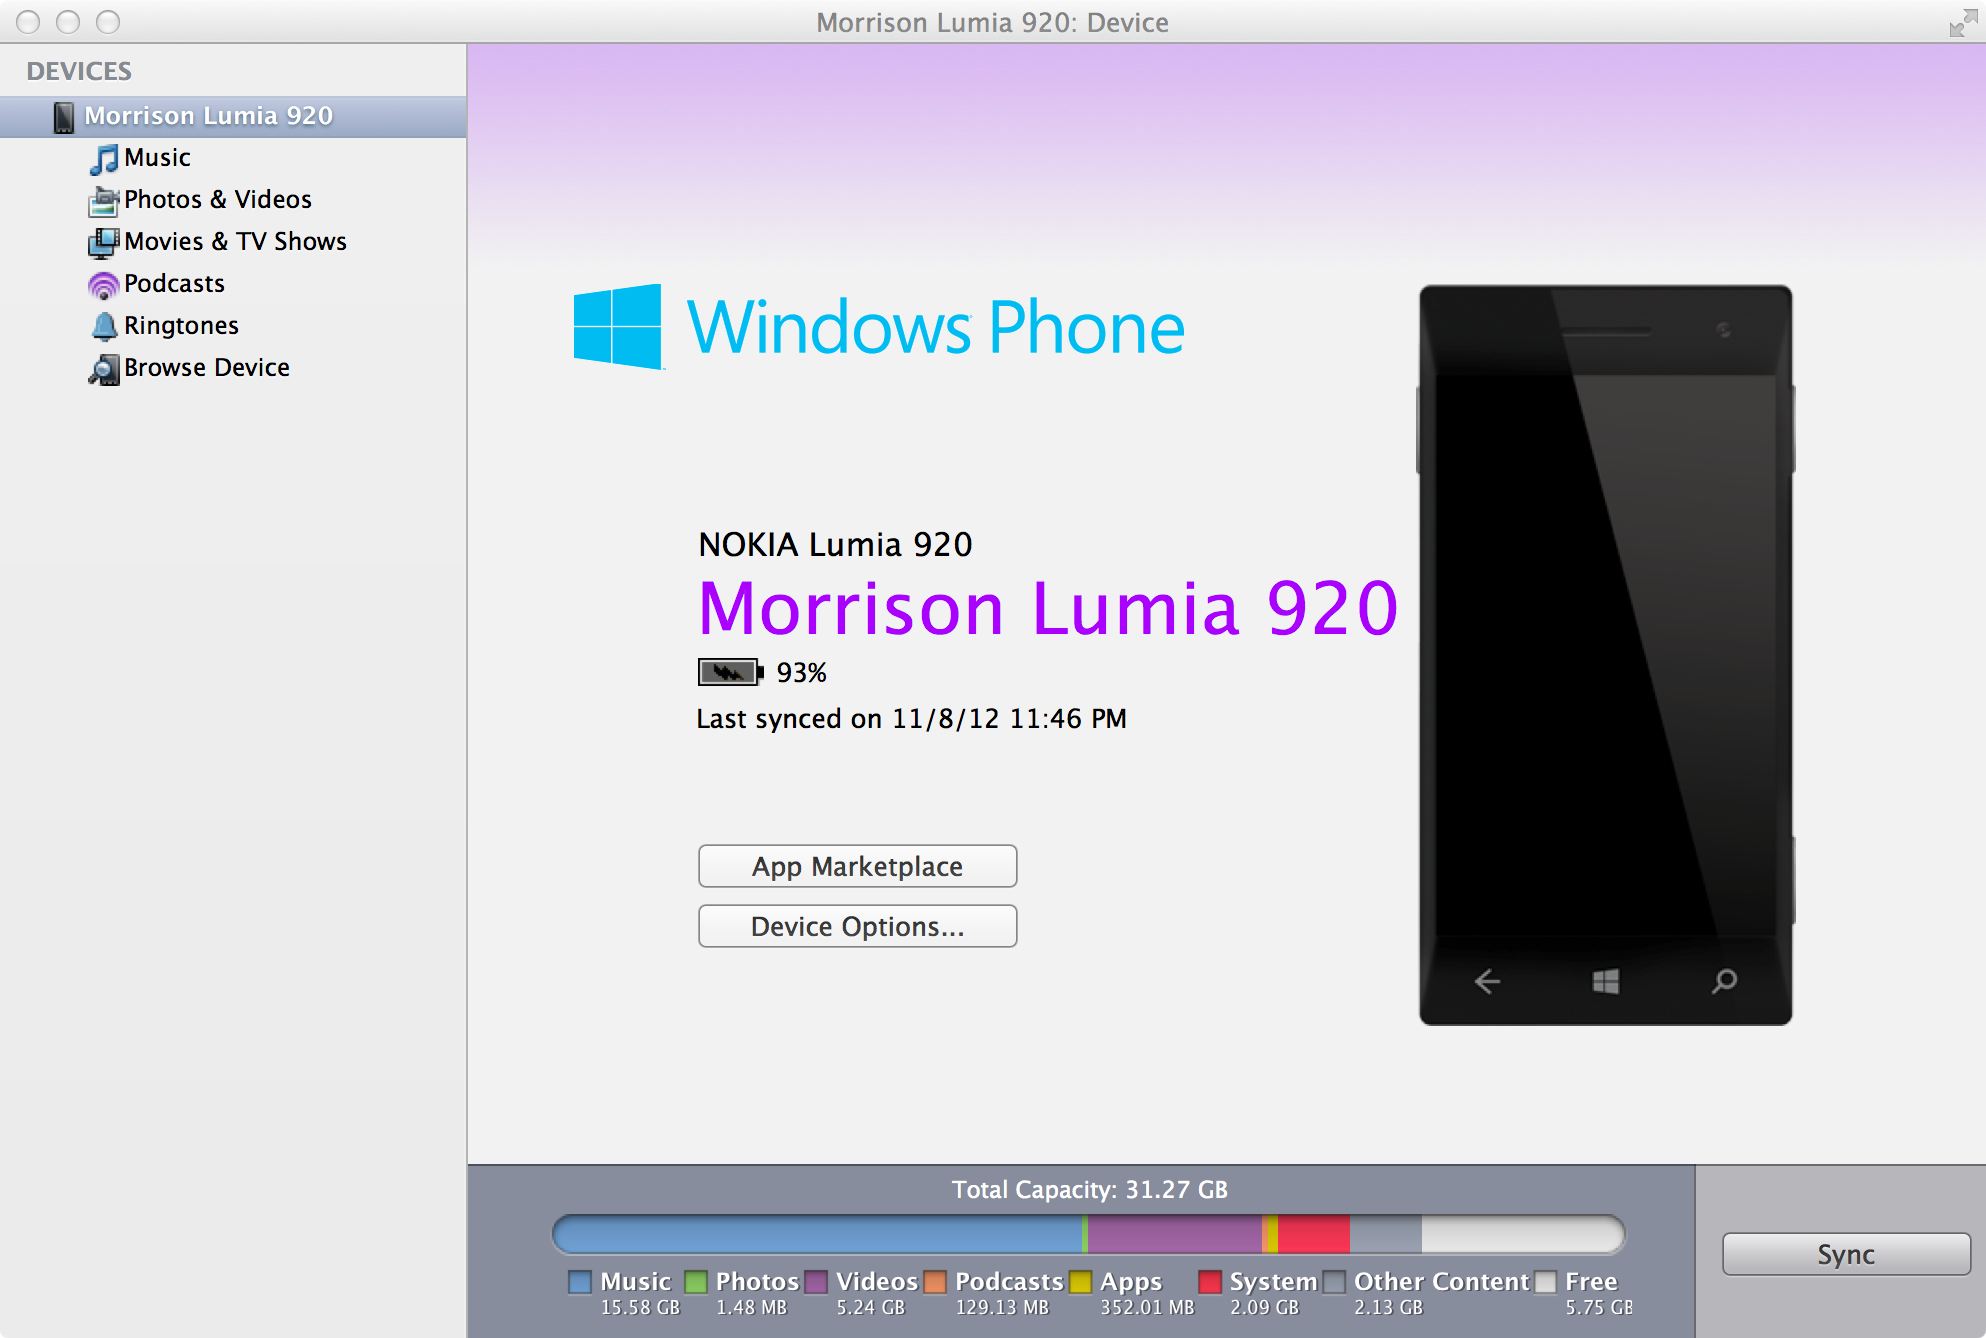
Task: Click the orange Podcasts legend swatch
Action: tap(935, 1282)
